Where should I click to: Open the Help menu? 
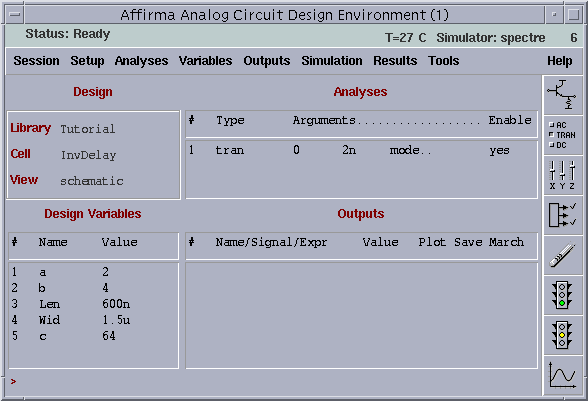coord(560,61)
